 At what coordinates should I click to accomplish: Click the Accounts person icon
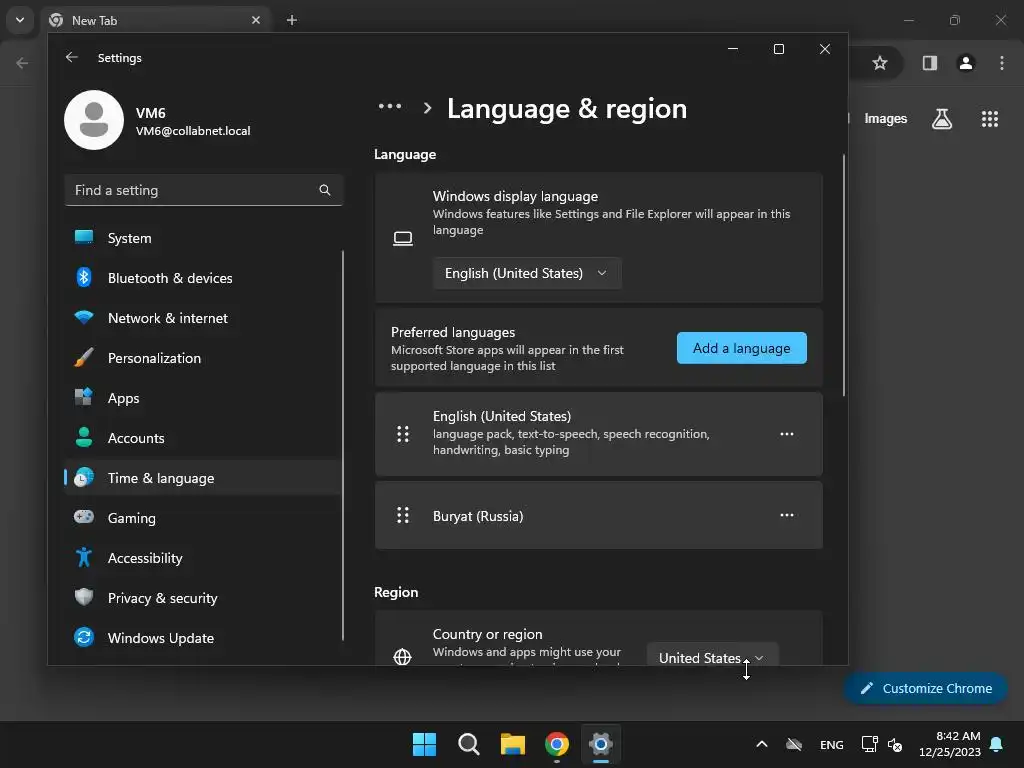coord(84,437)
